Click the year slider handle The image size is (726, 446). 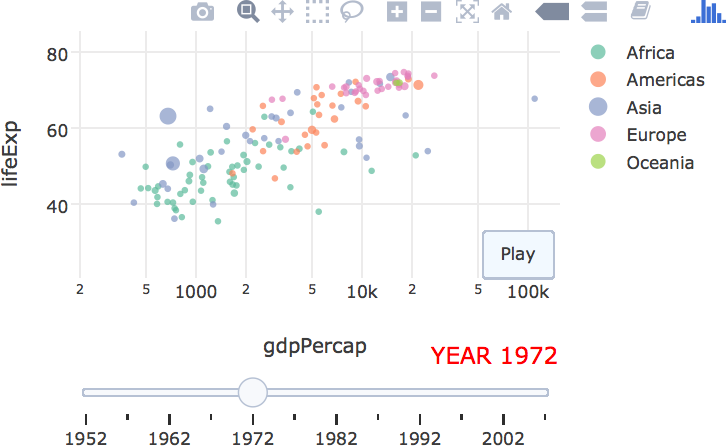(254, 392)
